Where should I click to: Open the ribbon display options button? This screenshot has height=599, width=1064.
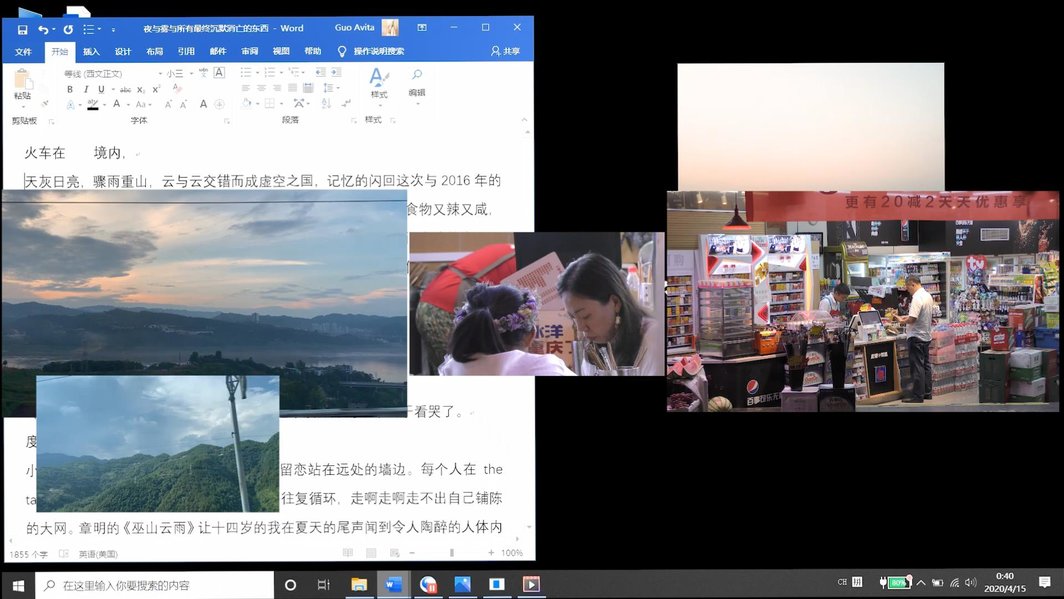[x=421, y=28]
